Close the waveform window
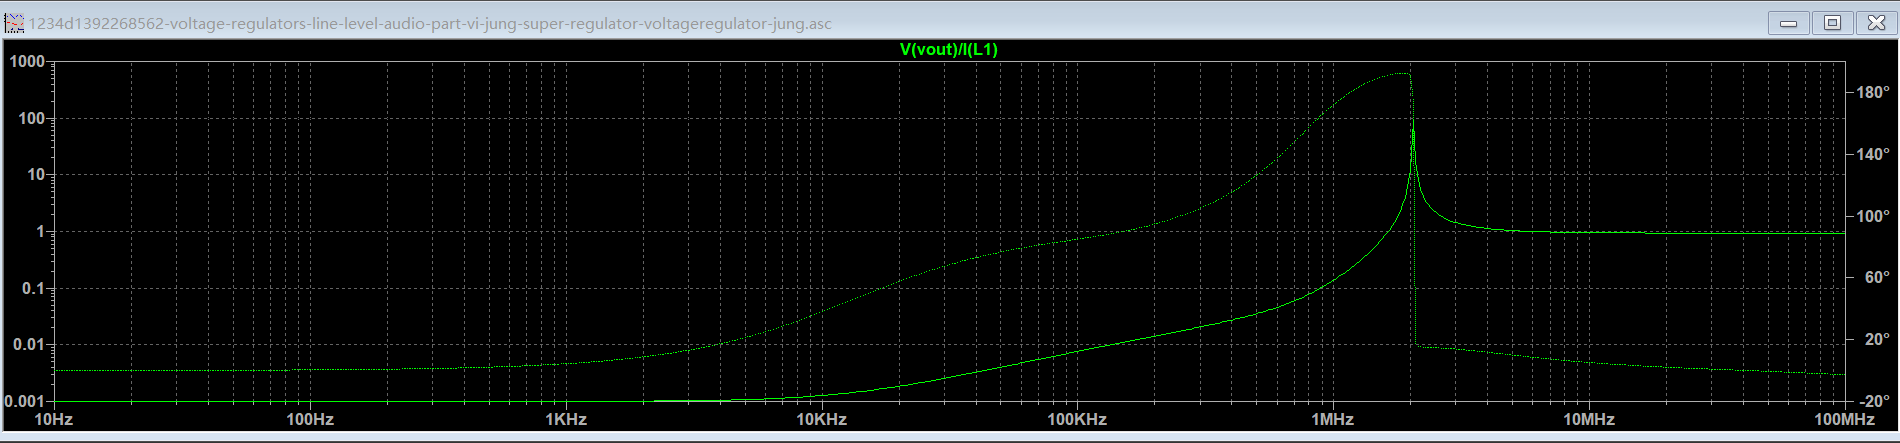 click(1875, 23)
